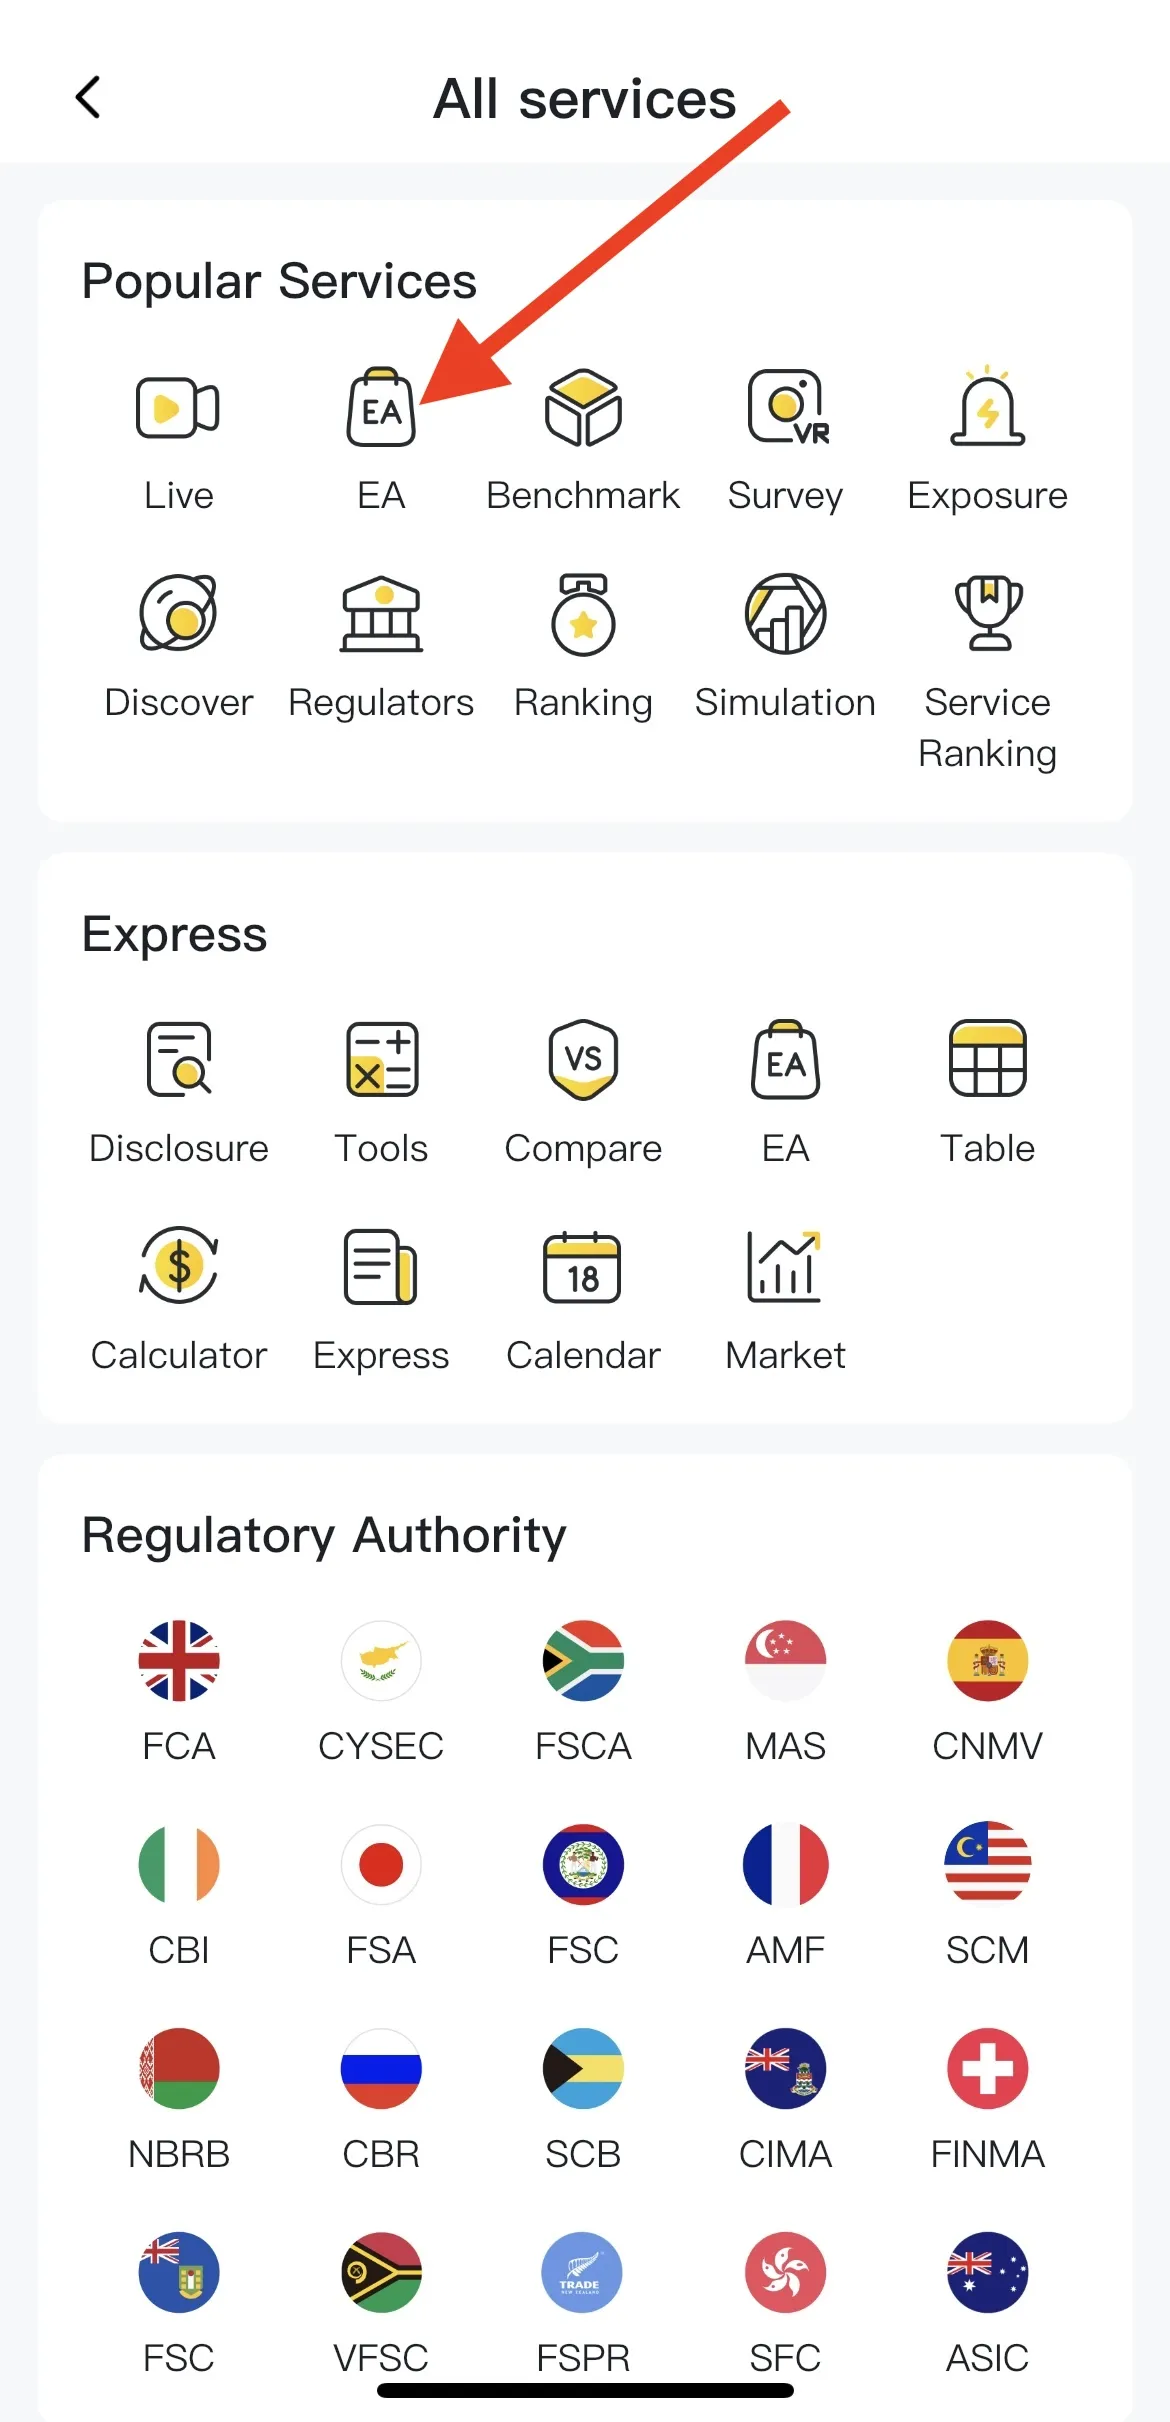The image size is (1170, 2422).
Task: Select the Regulators building icon
Action: tap(381, 613)
